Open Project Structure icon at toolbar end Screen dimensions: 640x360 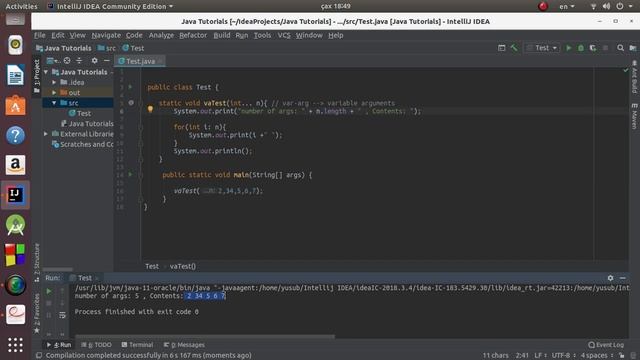(x=633, y=48)
